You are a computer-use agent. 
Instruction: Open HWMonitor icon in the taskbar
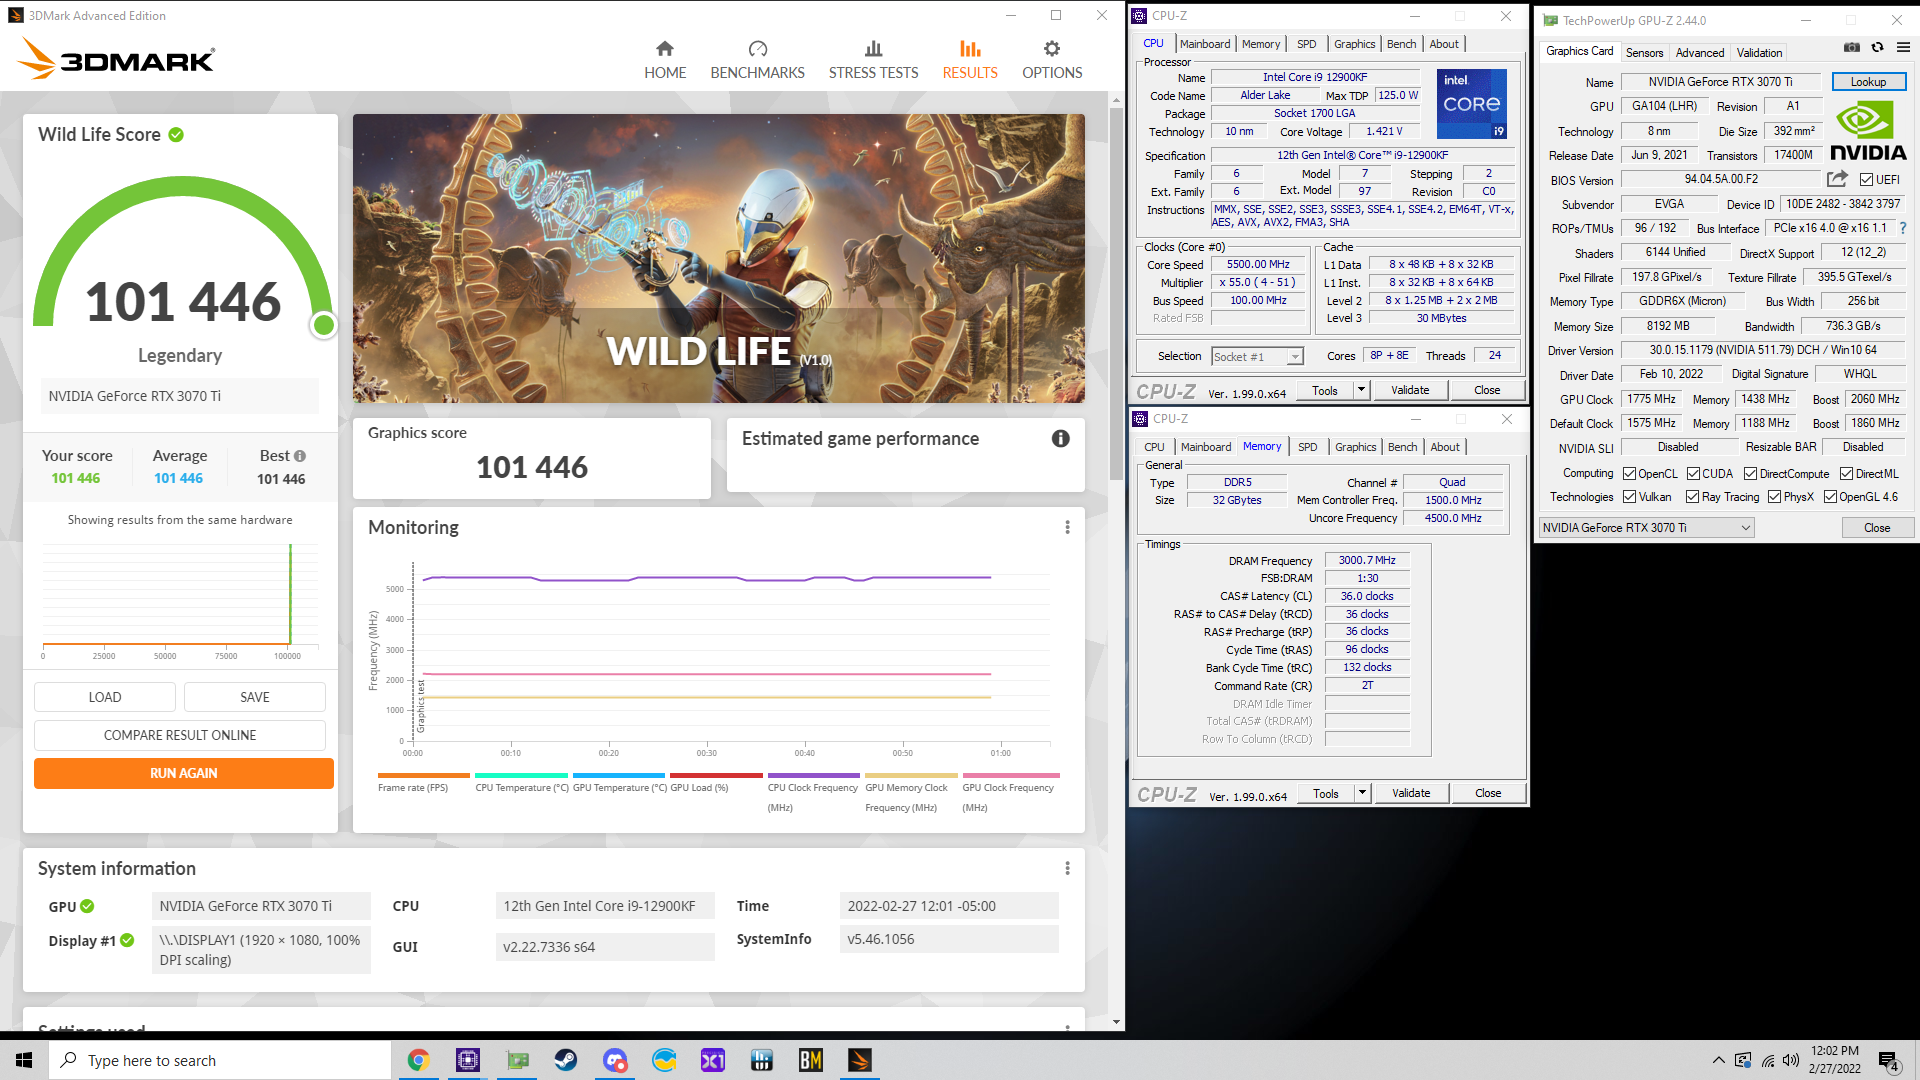pos(762,1060)
